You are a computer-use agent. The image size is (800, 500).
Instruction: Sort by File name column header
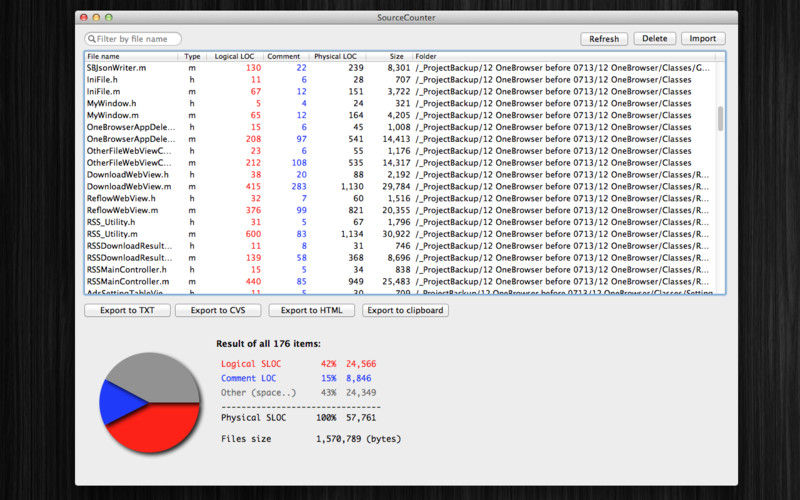pyautogui.click(x=131, y=56)
